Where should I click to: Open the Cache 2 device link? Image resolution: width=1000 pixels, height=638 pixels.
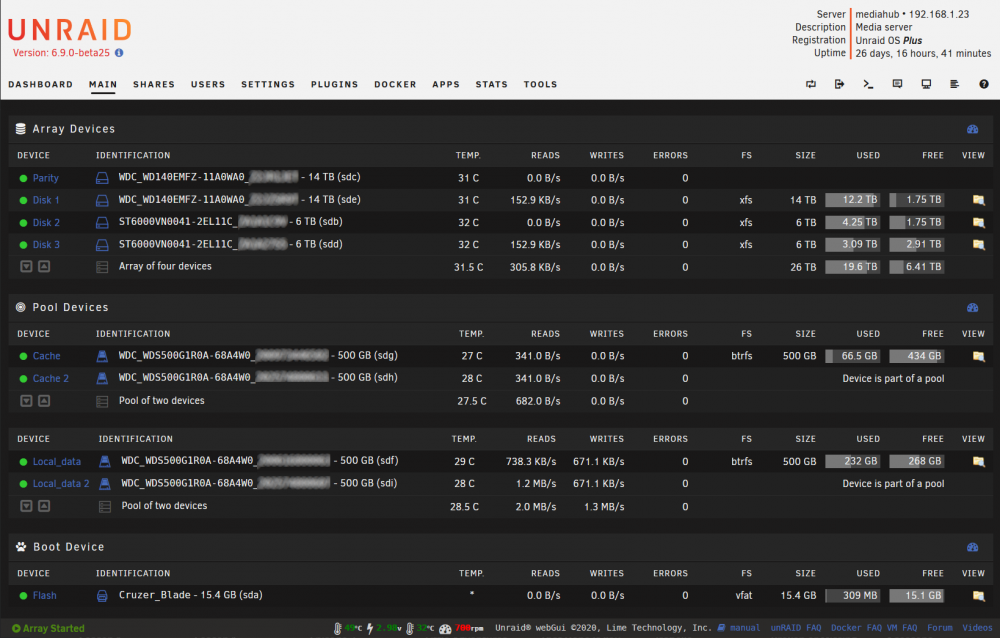click(51, 378)
